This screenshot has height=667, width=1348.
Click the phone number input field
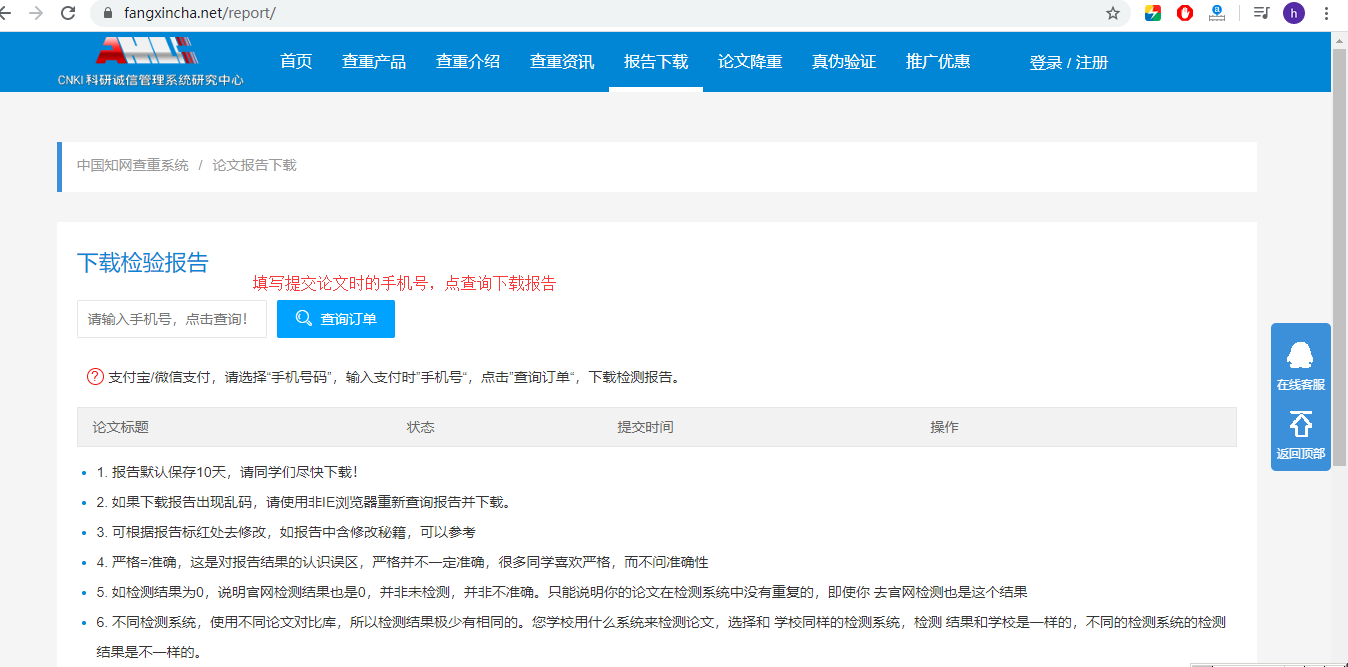pyautogui.click(x=171, y=318)
